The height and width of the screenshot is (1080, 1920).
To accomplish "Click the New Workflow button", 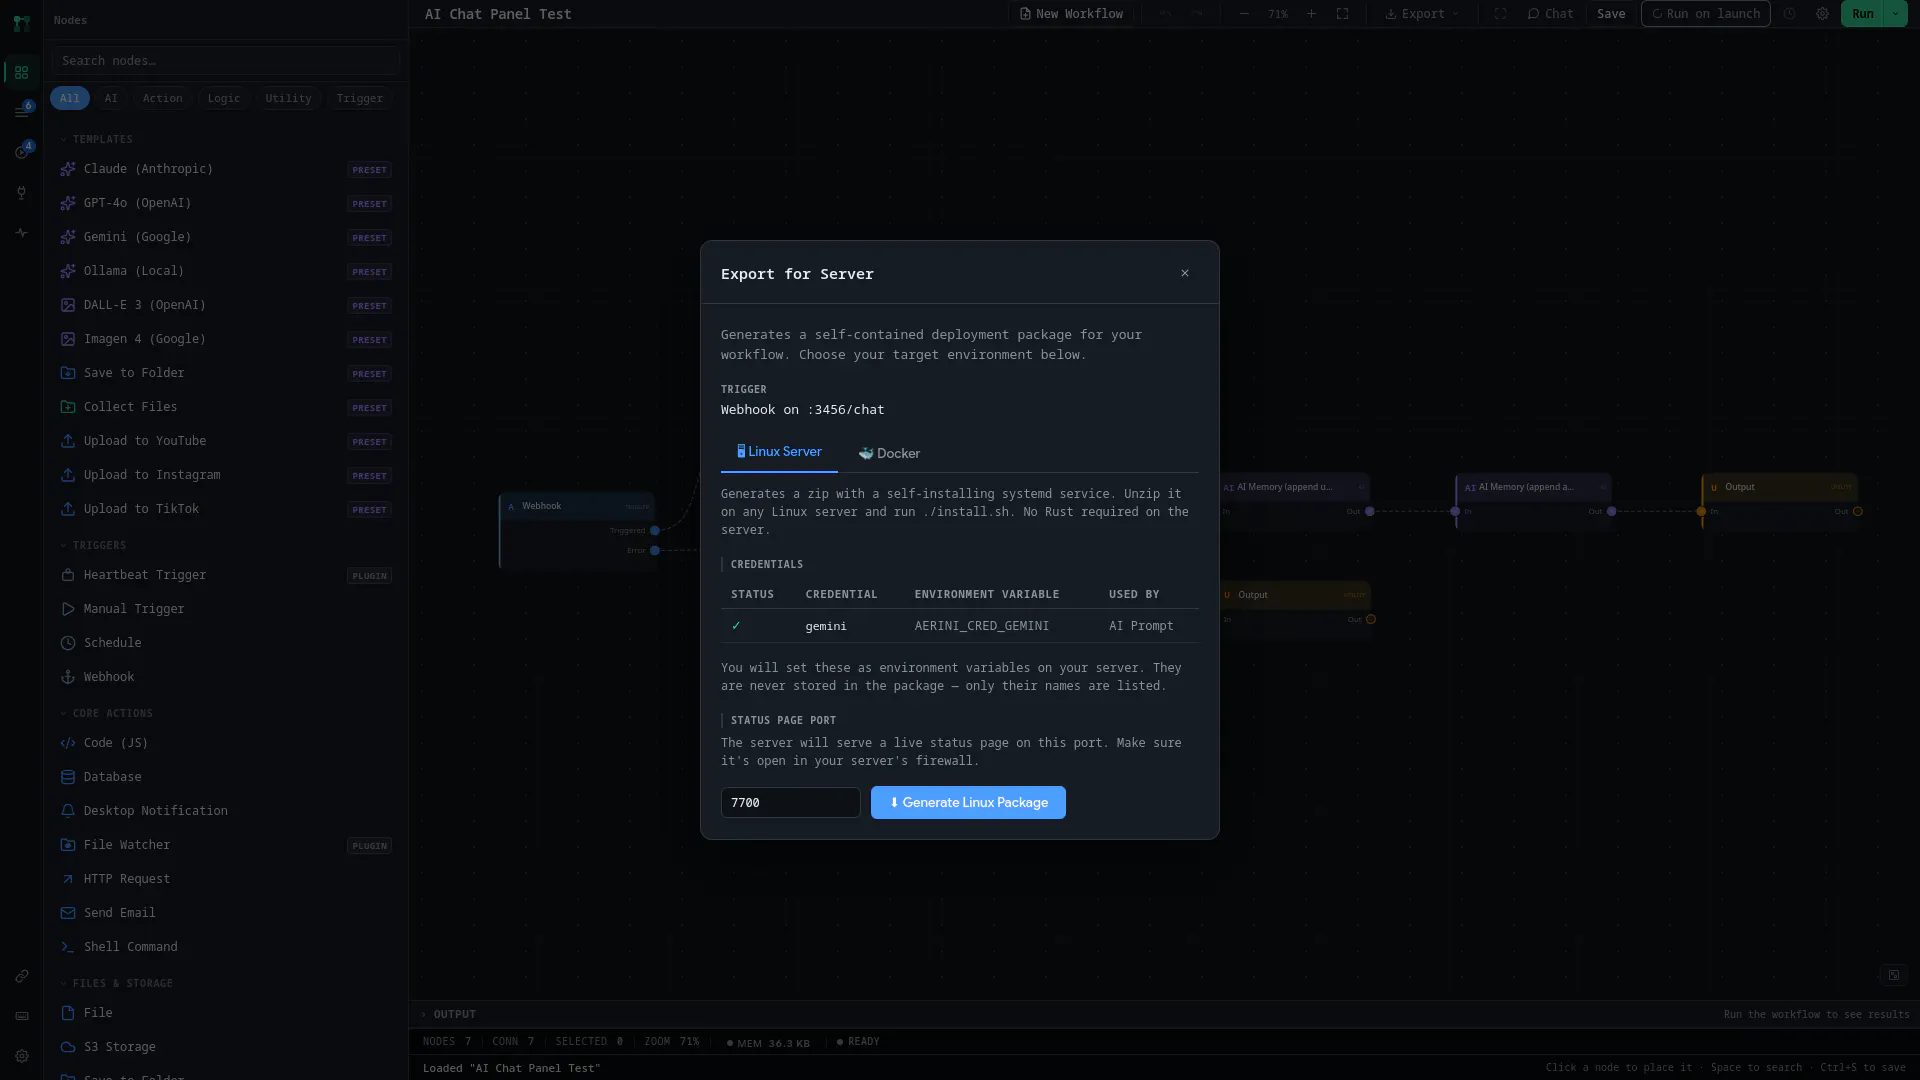I will pyautogui.click(x=1071, y=14).
